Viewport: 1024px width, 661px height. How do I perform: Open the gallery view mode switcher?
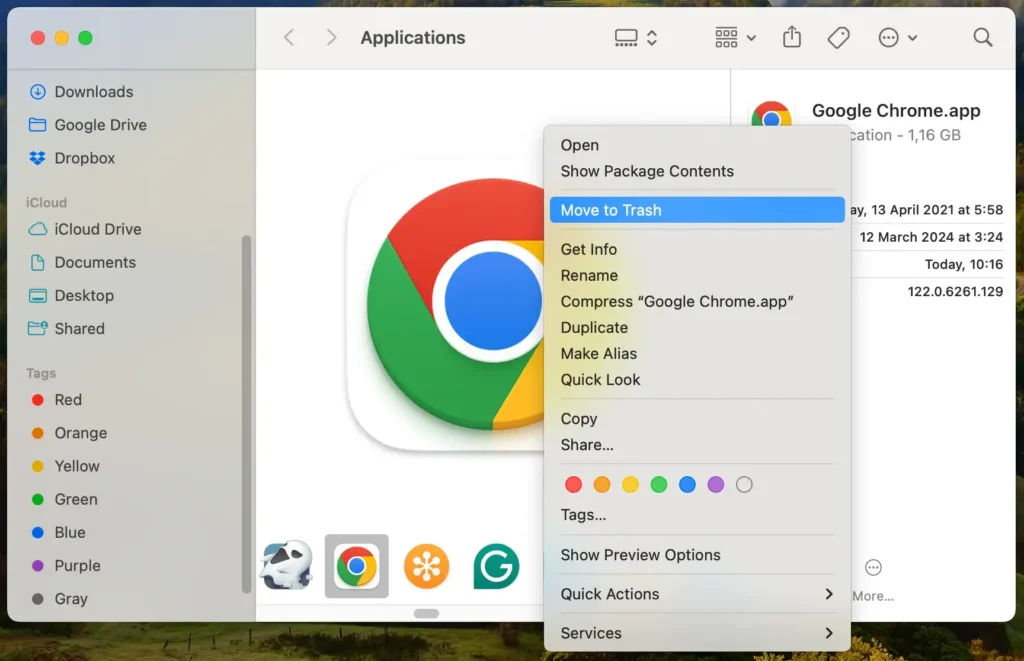635,38
